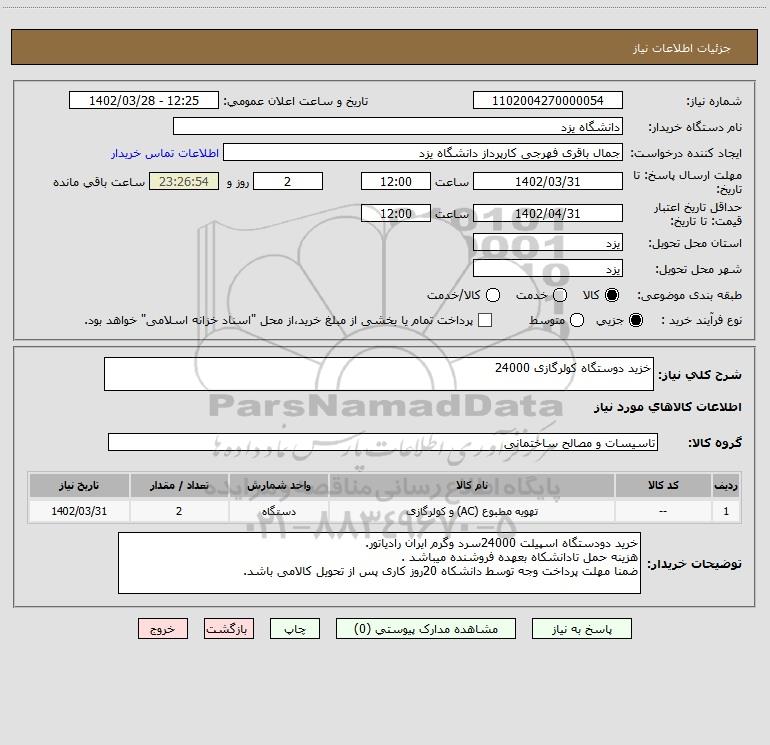The width and height of the screenshot is (770, 745).
Task: Click the general description field خرید دوستگاه کولرگازی
Action: (x=379, y=374)
